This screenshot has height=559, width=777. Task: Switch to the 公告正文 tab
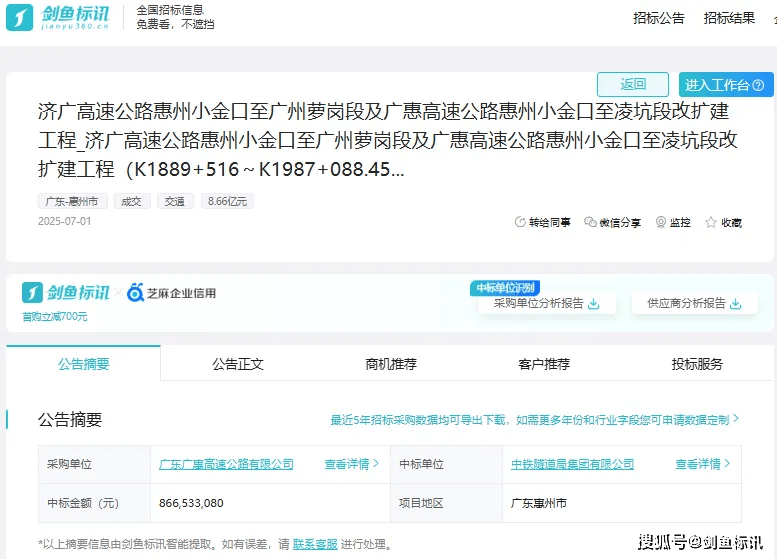click(238, 364)
